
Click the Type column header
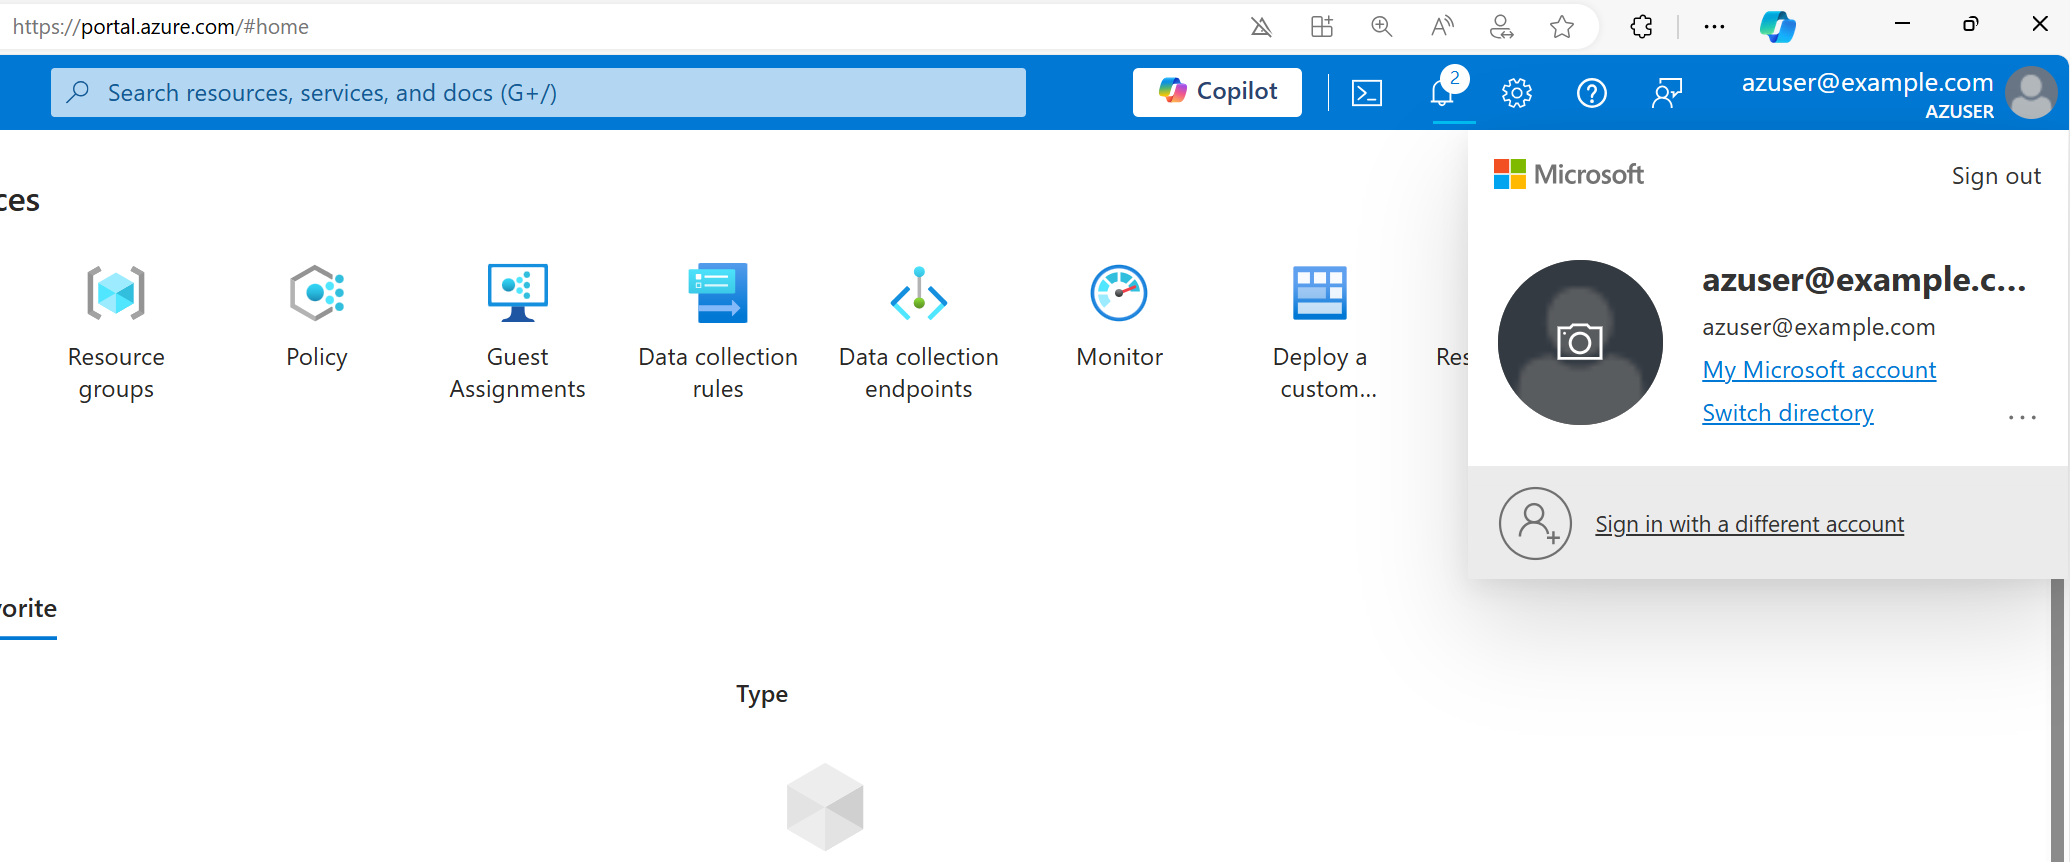(762, 694)
